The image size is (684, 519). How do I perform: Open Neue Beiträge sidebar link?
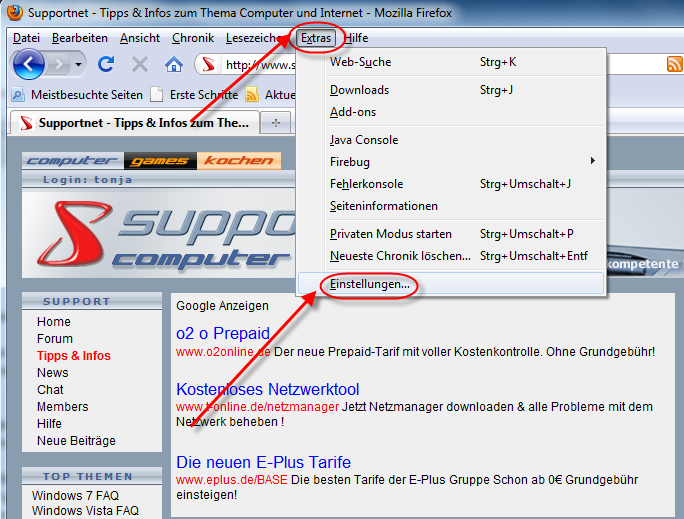click(76, 441)
